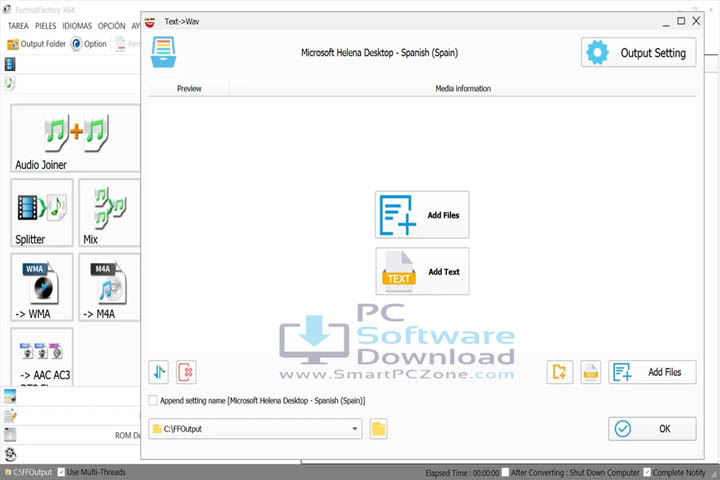Click the voice preset drawer icon

(163, 52)
